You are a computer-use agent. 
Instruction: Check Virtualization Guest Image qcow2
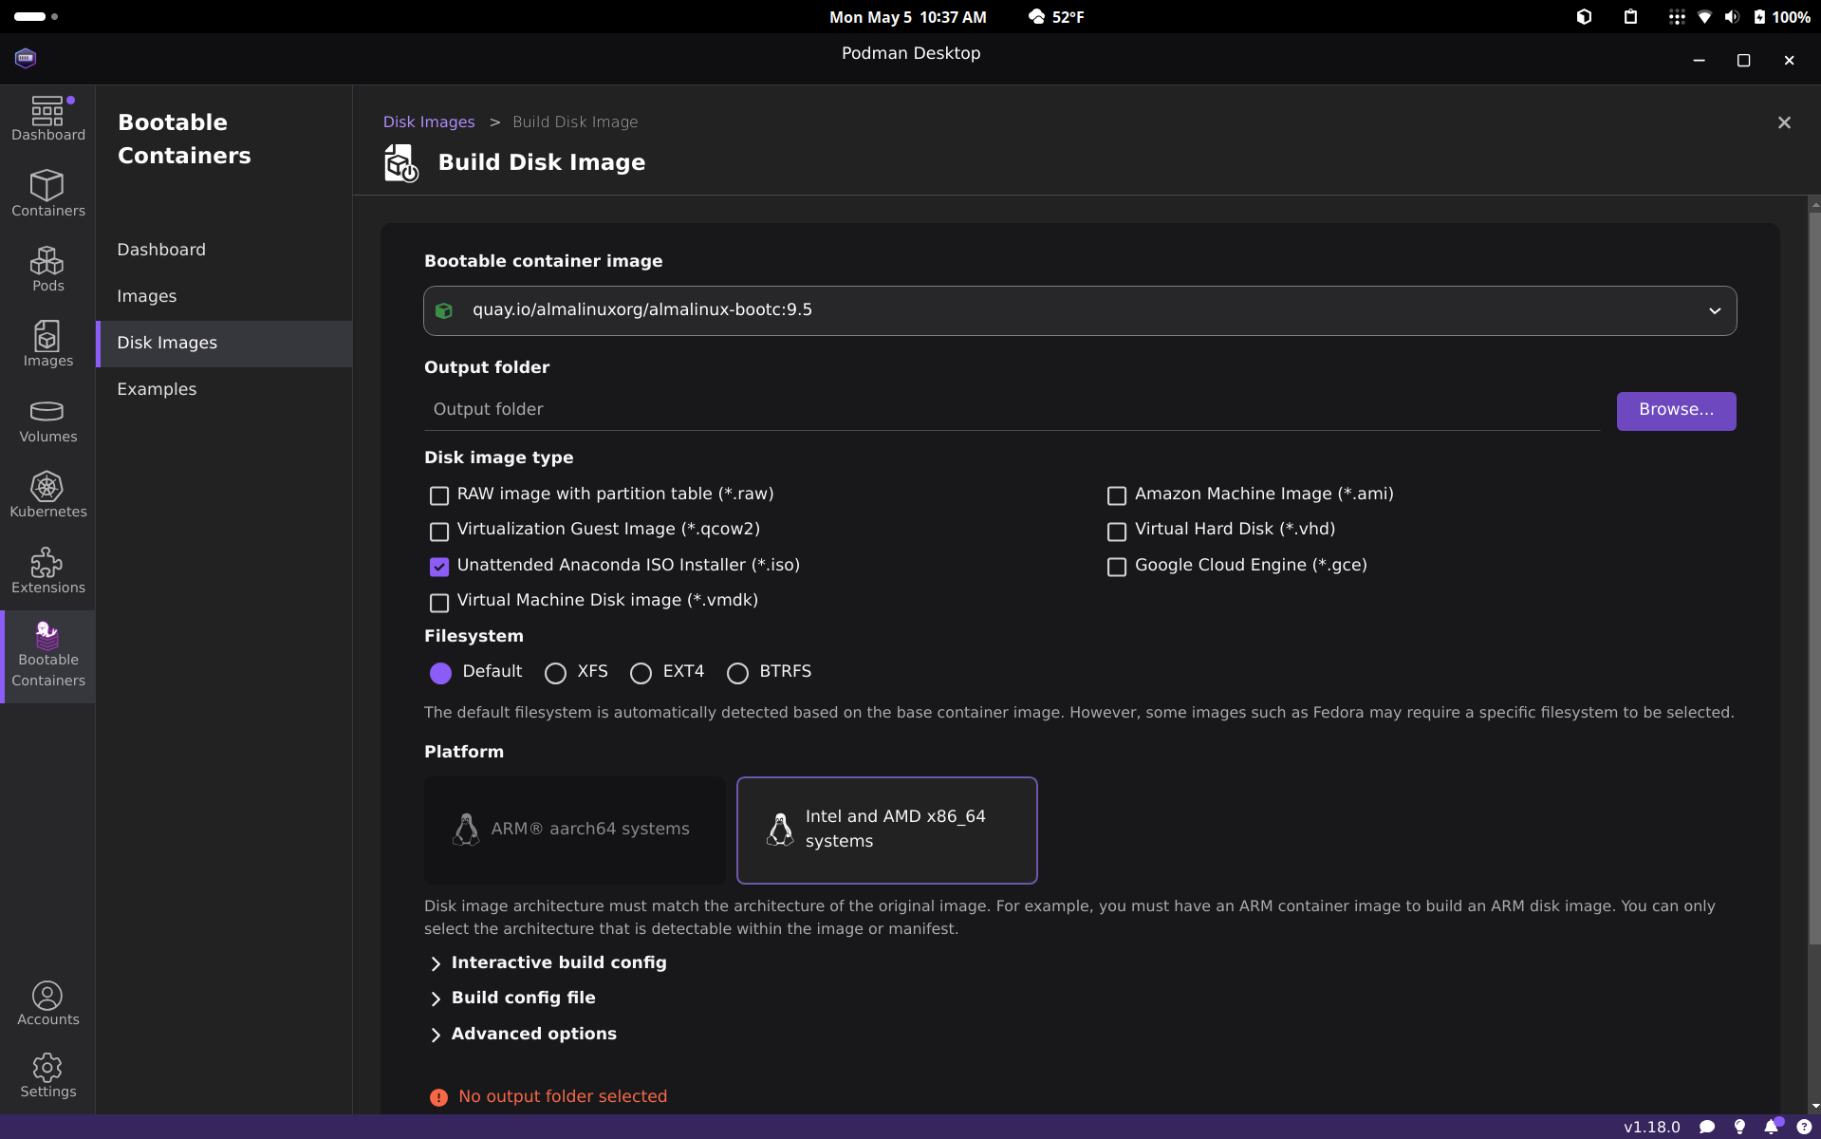click(439, 531)
